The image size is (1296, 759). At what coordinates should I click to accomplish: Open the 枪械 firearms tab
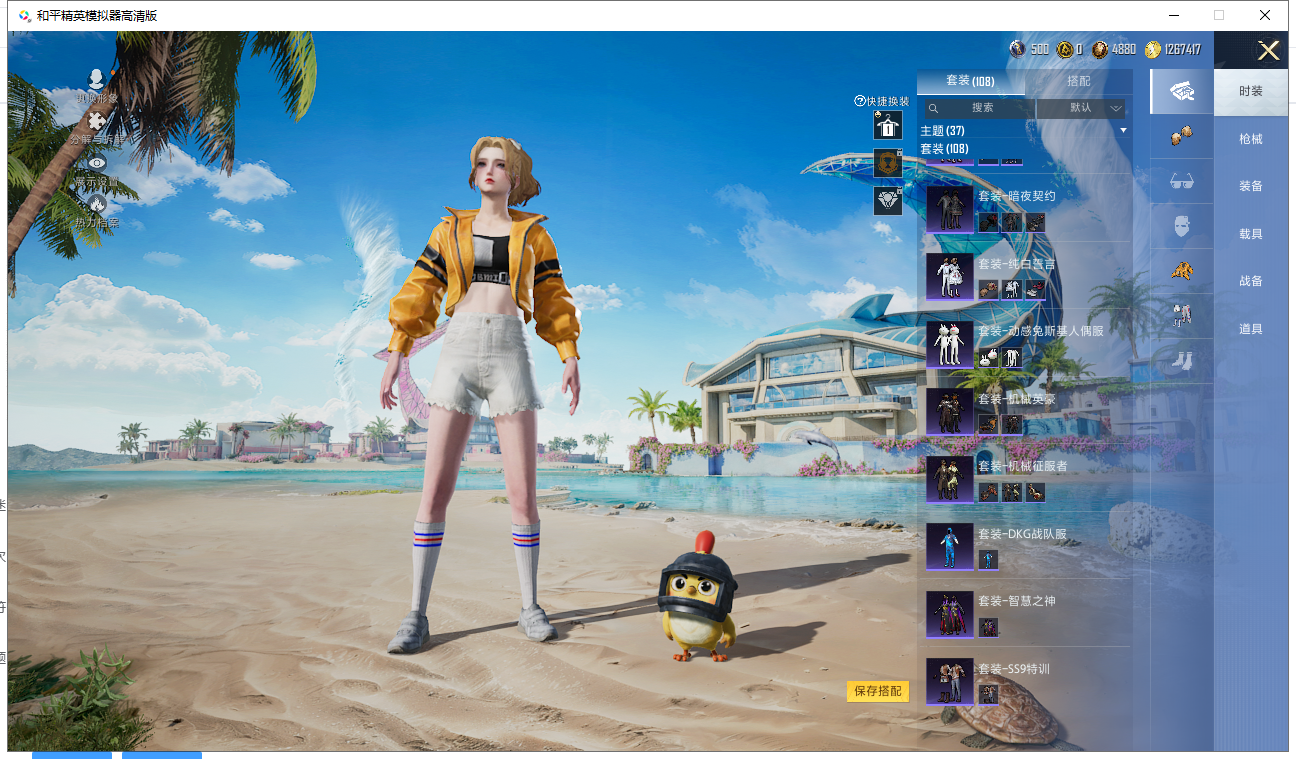pyautogui.click(x=1251, y=139)
